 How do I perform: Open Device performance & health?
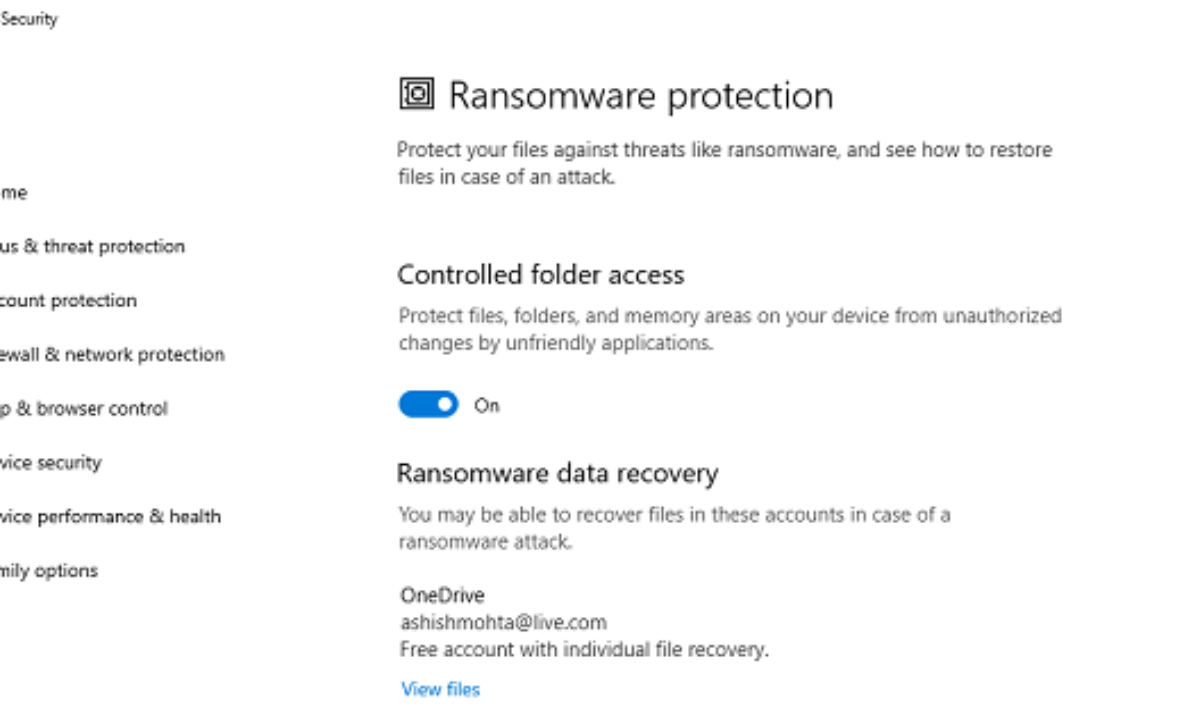pyautogui.click(x=110, y=516)
